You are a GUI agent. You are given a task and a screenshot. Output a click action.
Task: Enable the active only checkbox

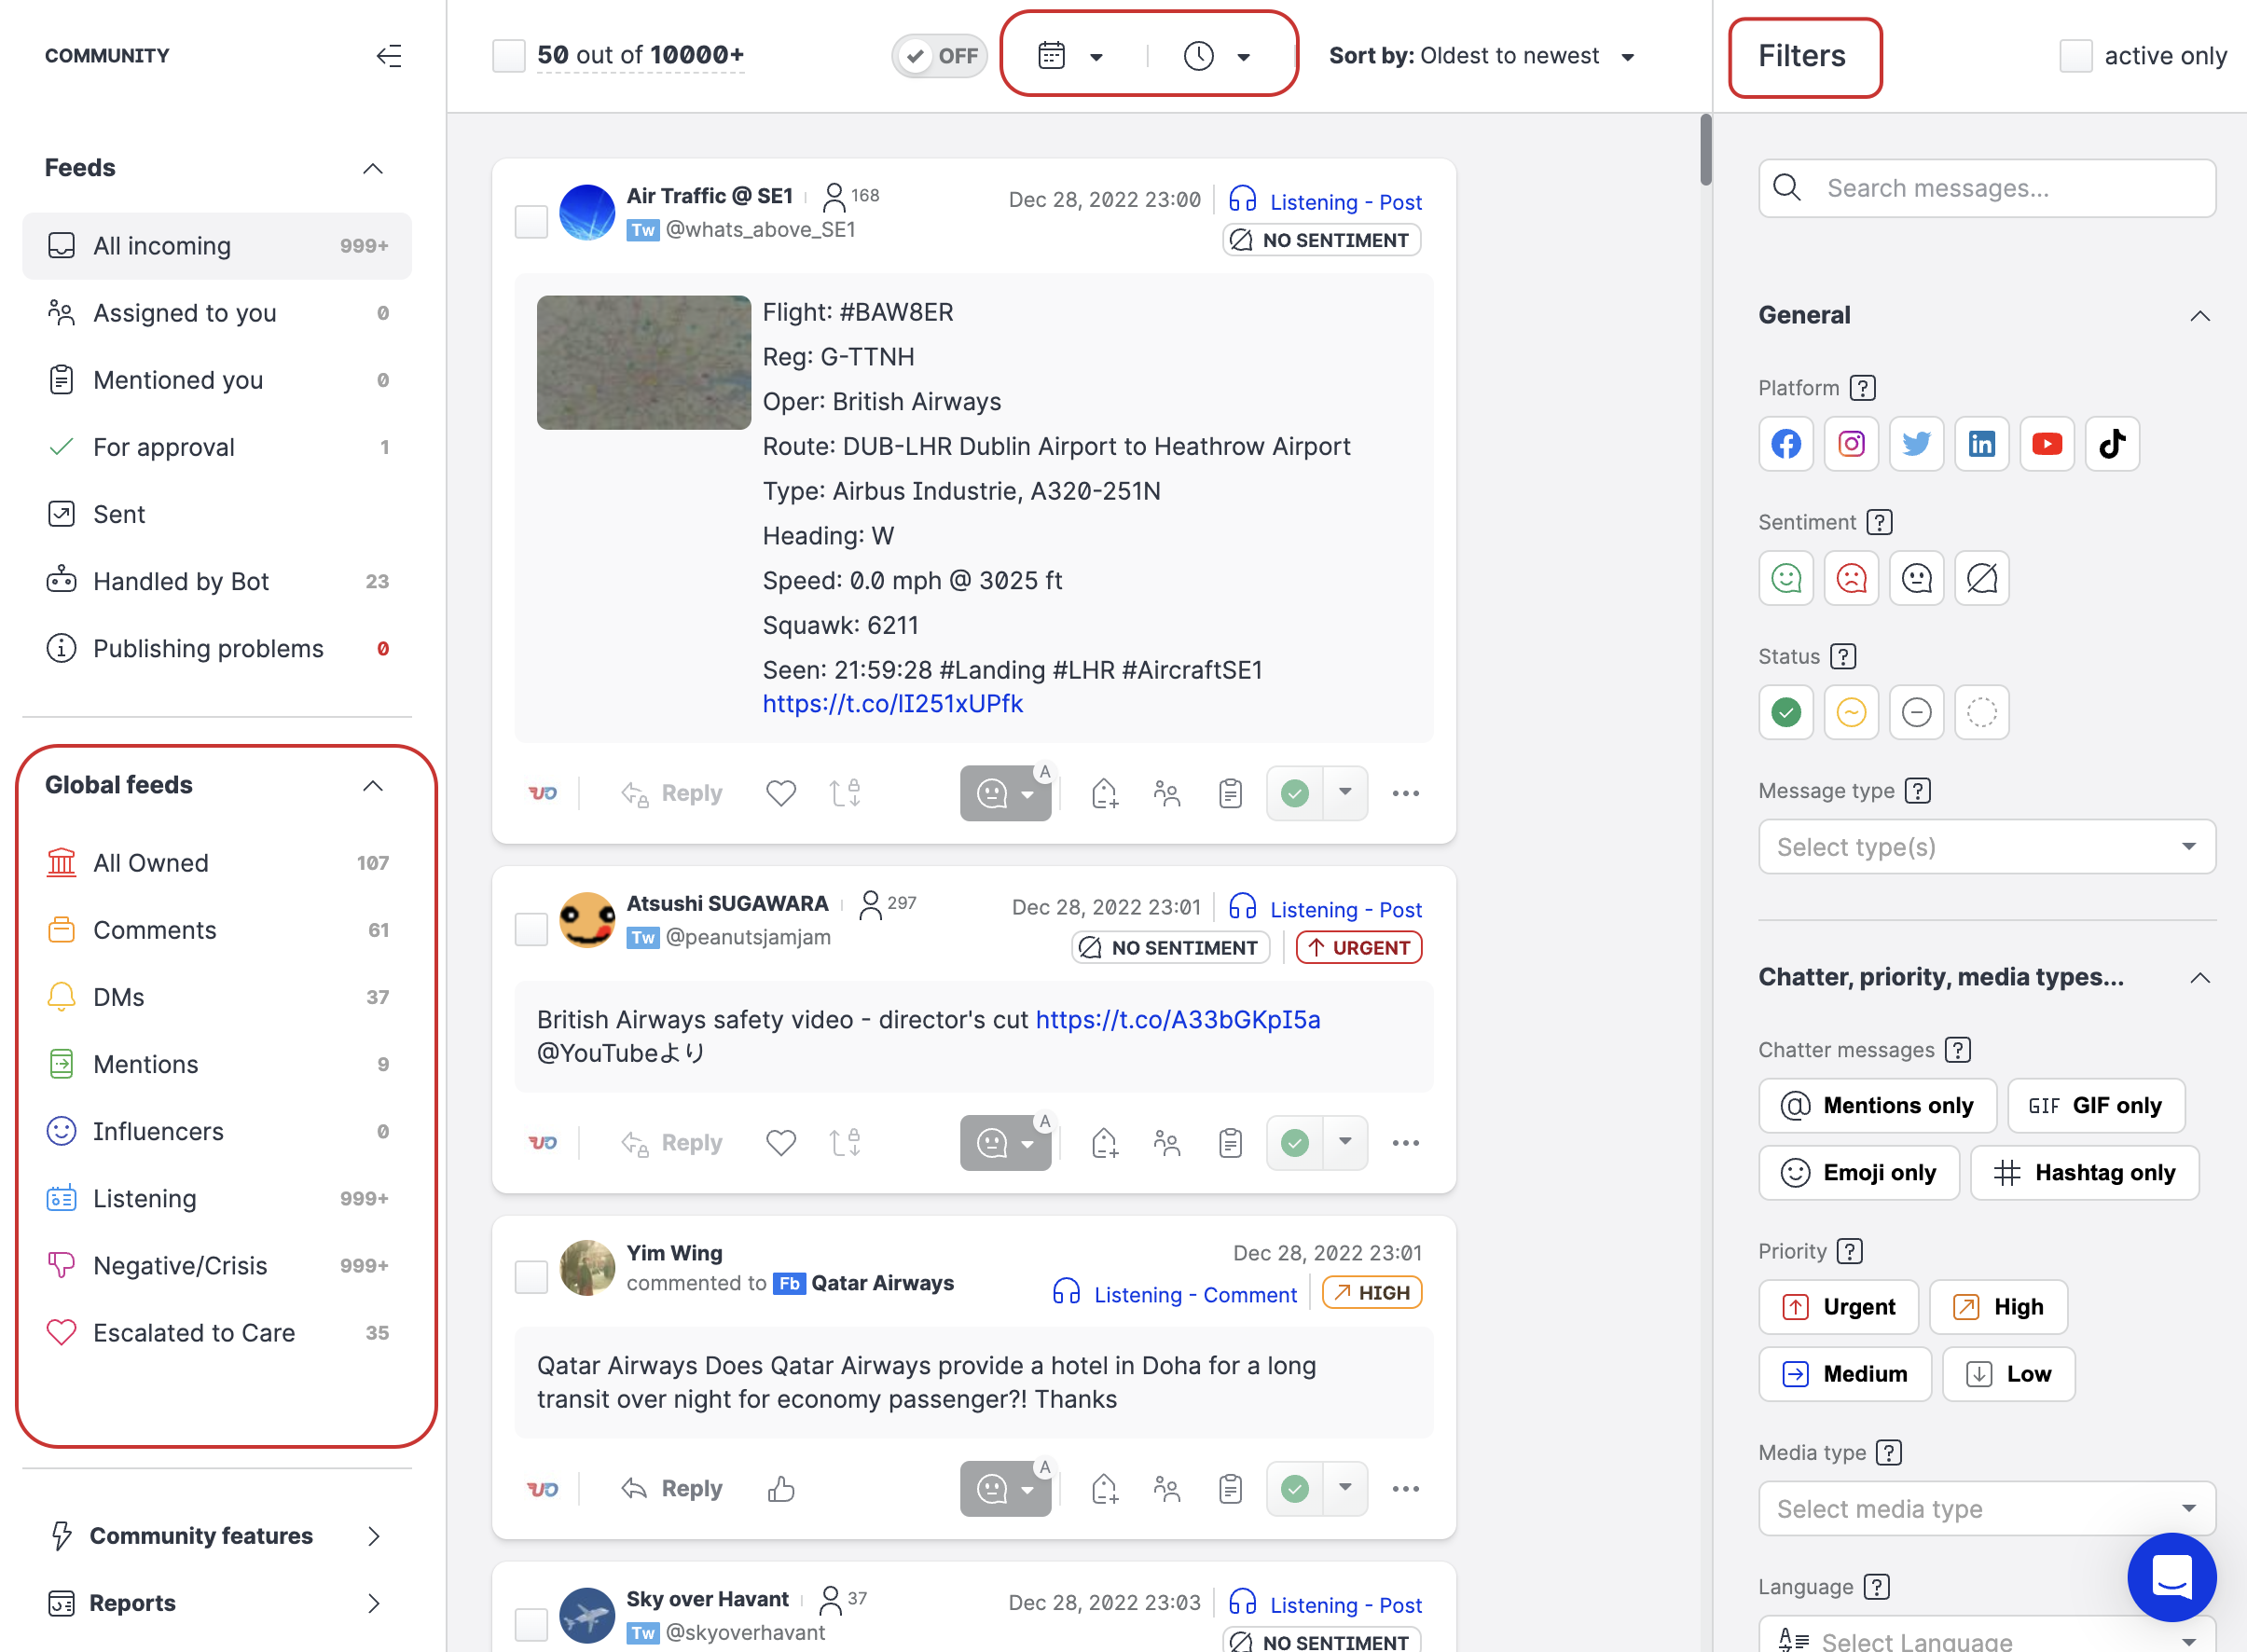pos(2076,56)
